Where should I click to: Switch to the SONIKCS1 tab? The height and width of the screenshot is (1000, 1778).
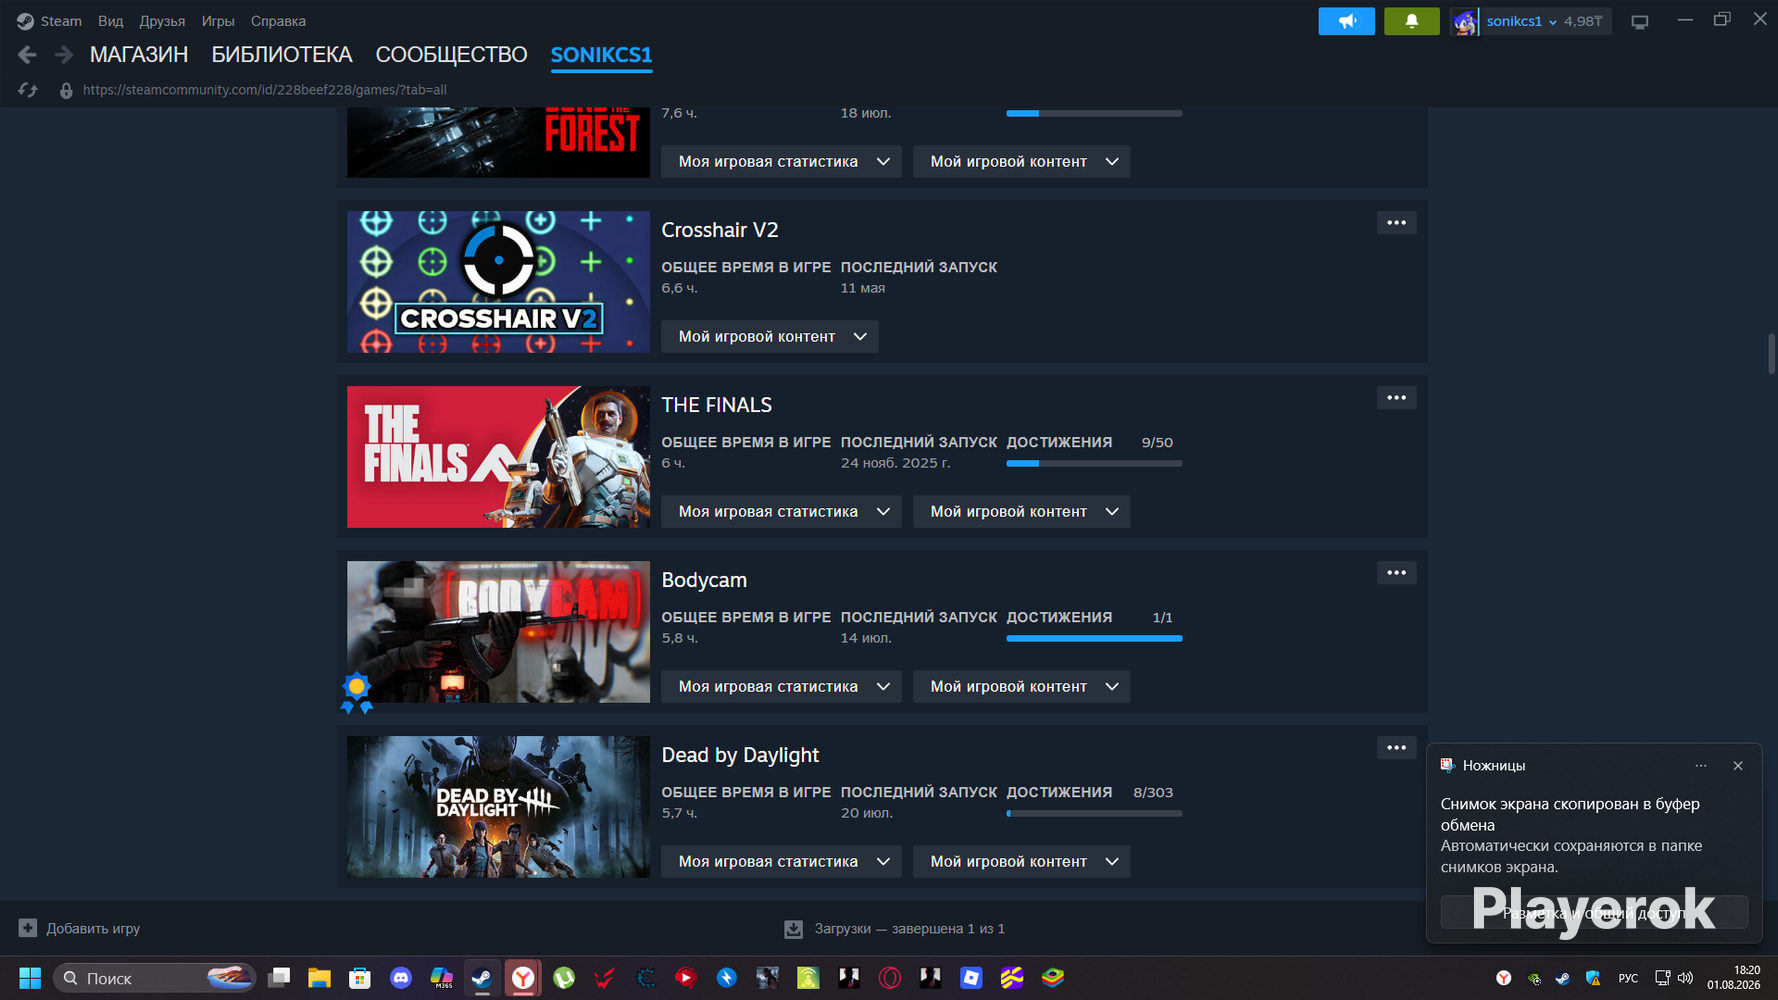(601, 55)
